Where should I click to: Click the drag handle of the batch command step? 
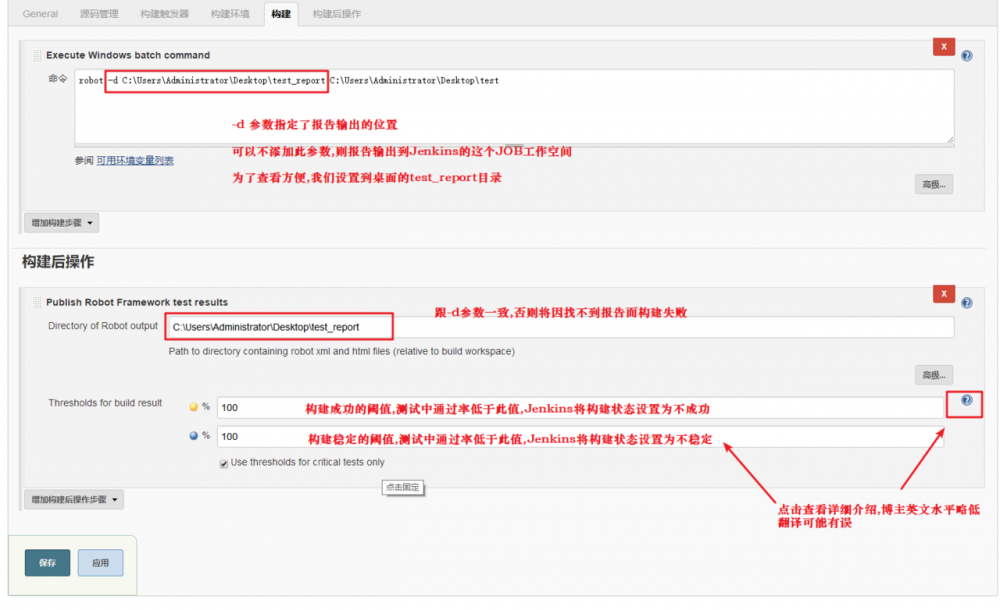point(36,55)
